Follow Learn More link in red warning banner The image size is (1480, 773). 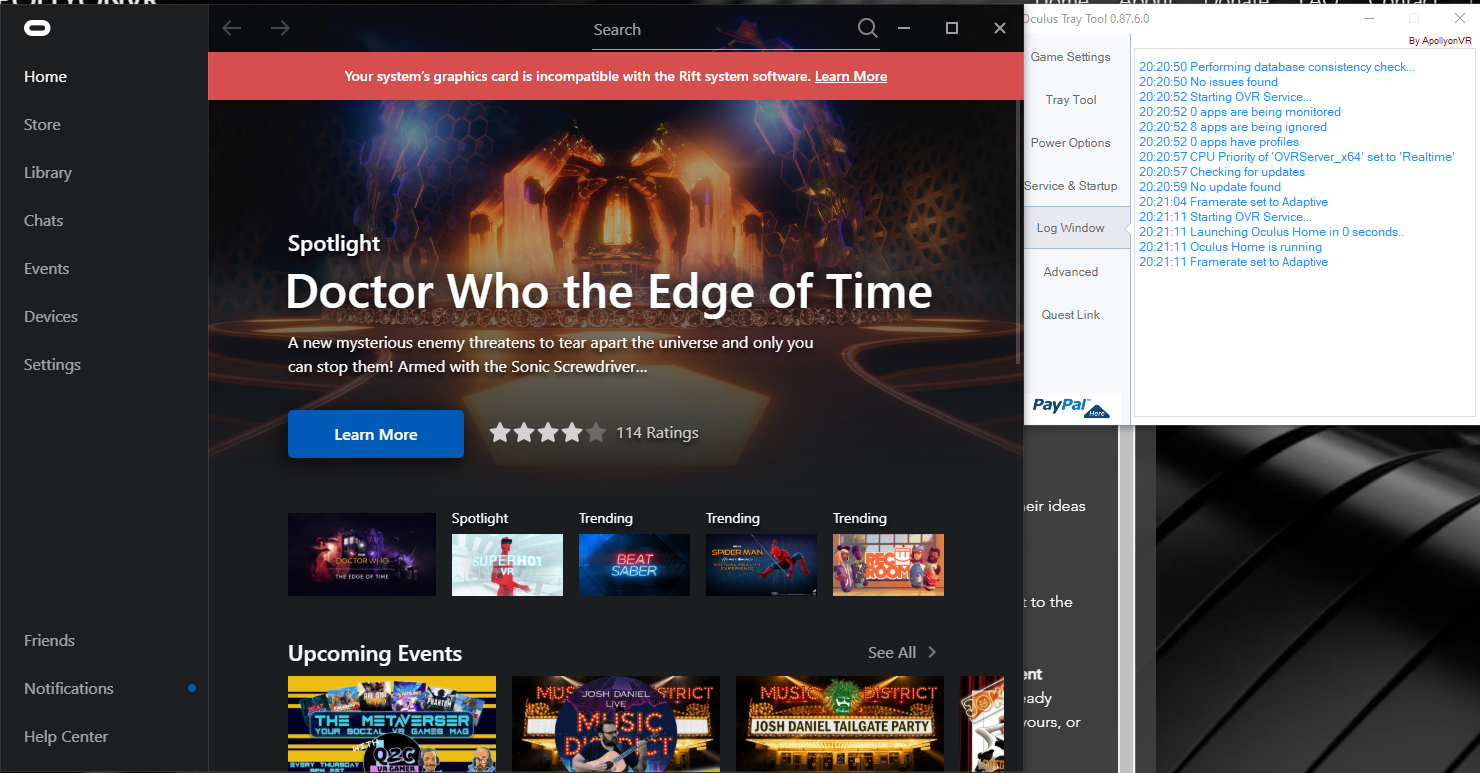tap(851, 76)
